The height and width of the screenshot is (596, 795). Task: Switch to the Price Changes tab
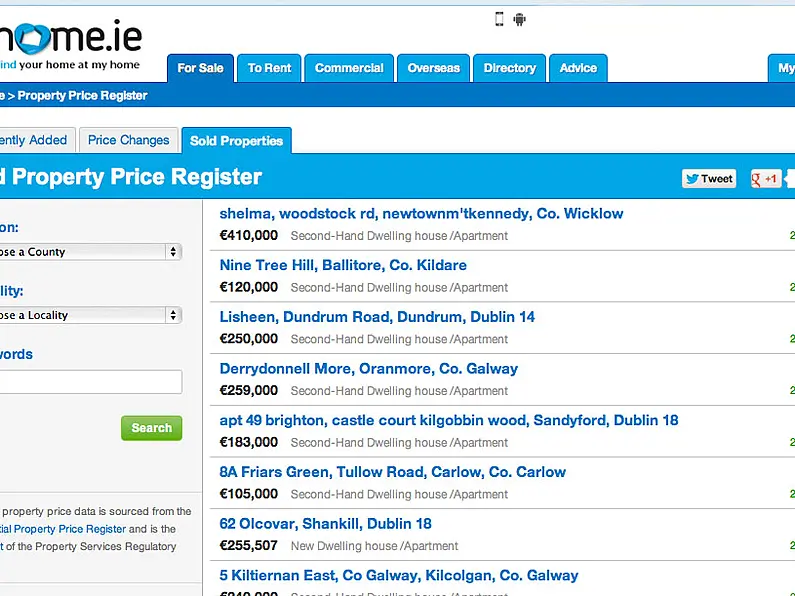click(x=129, y=140)
